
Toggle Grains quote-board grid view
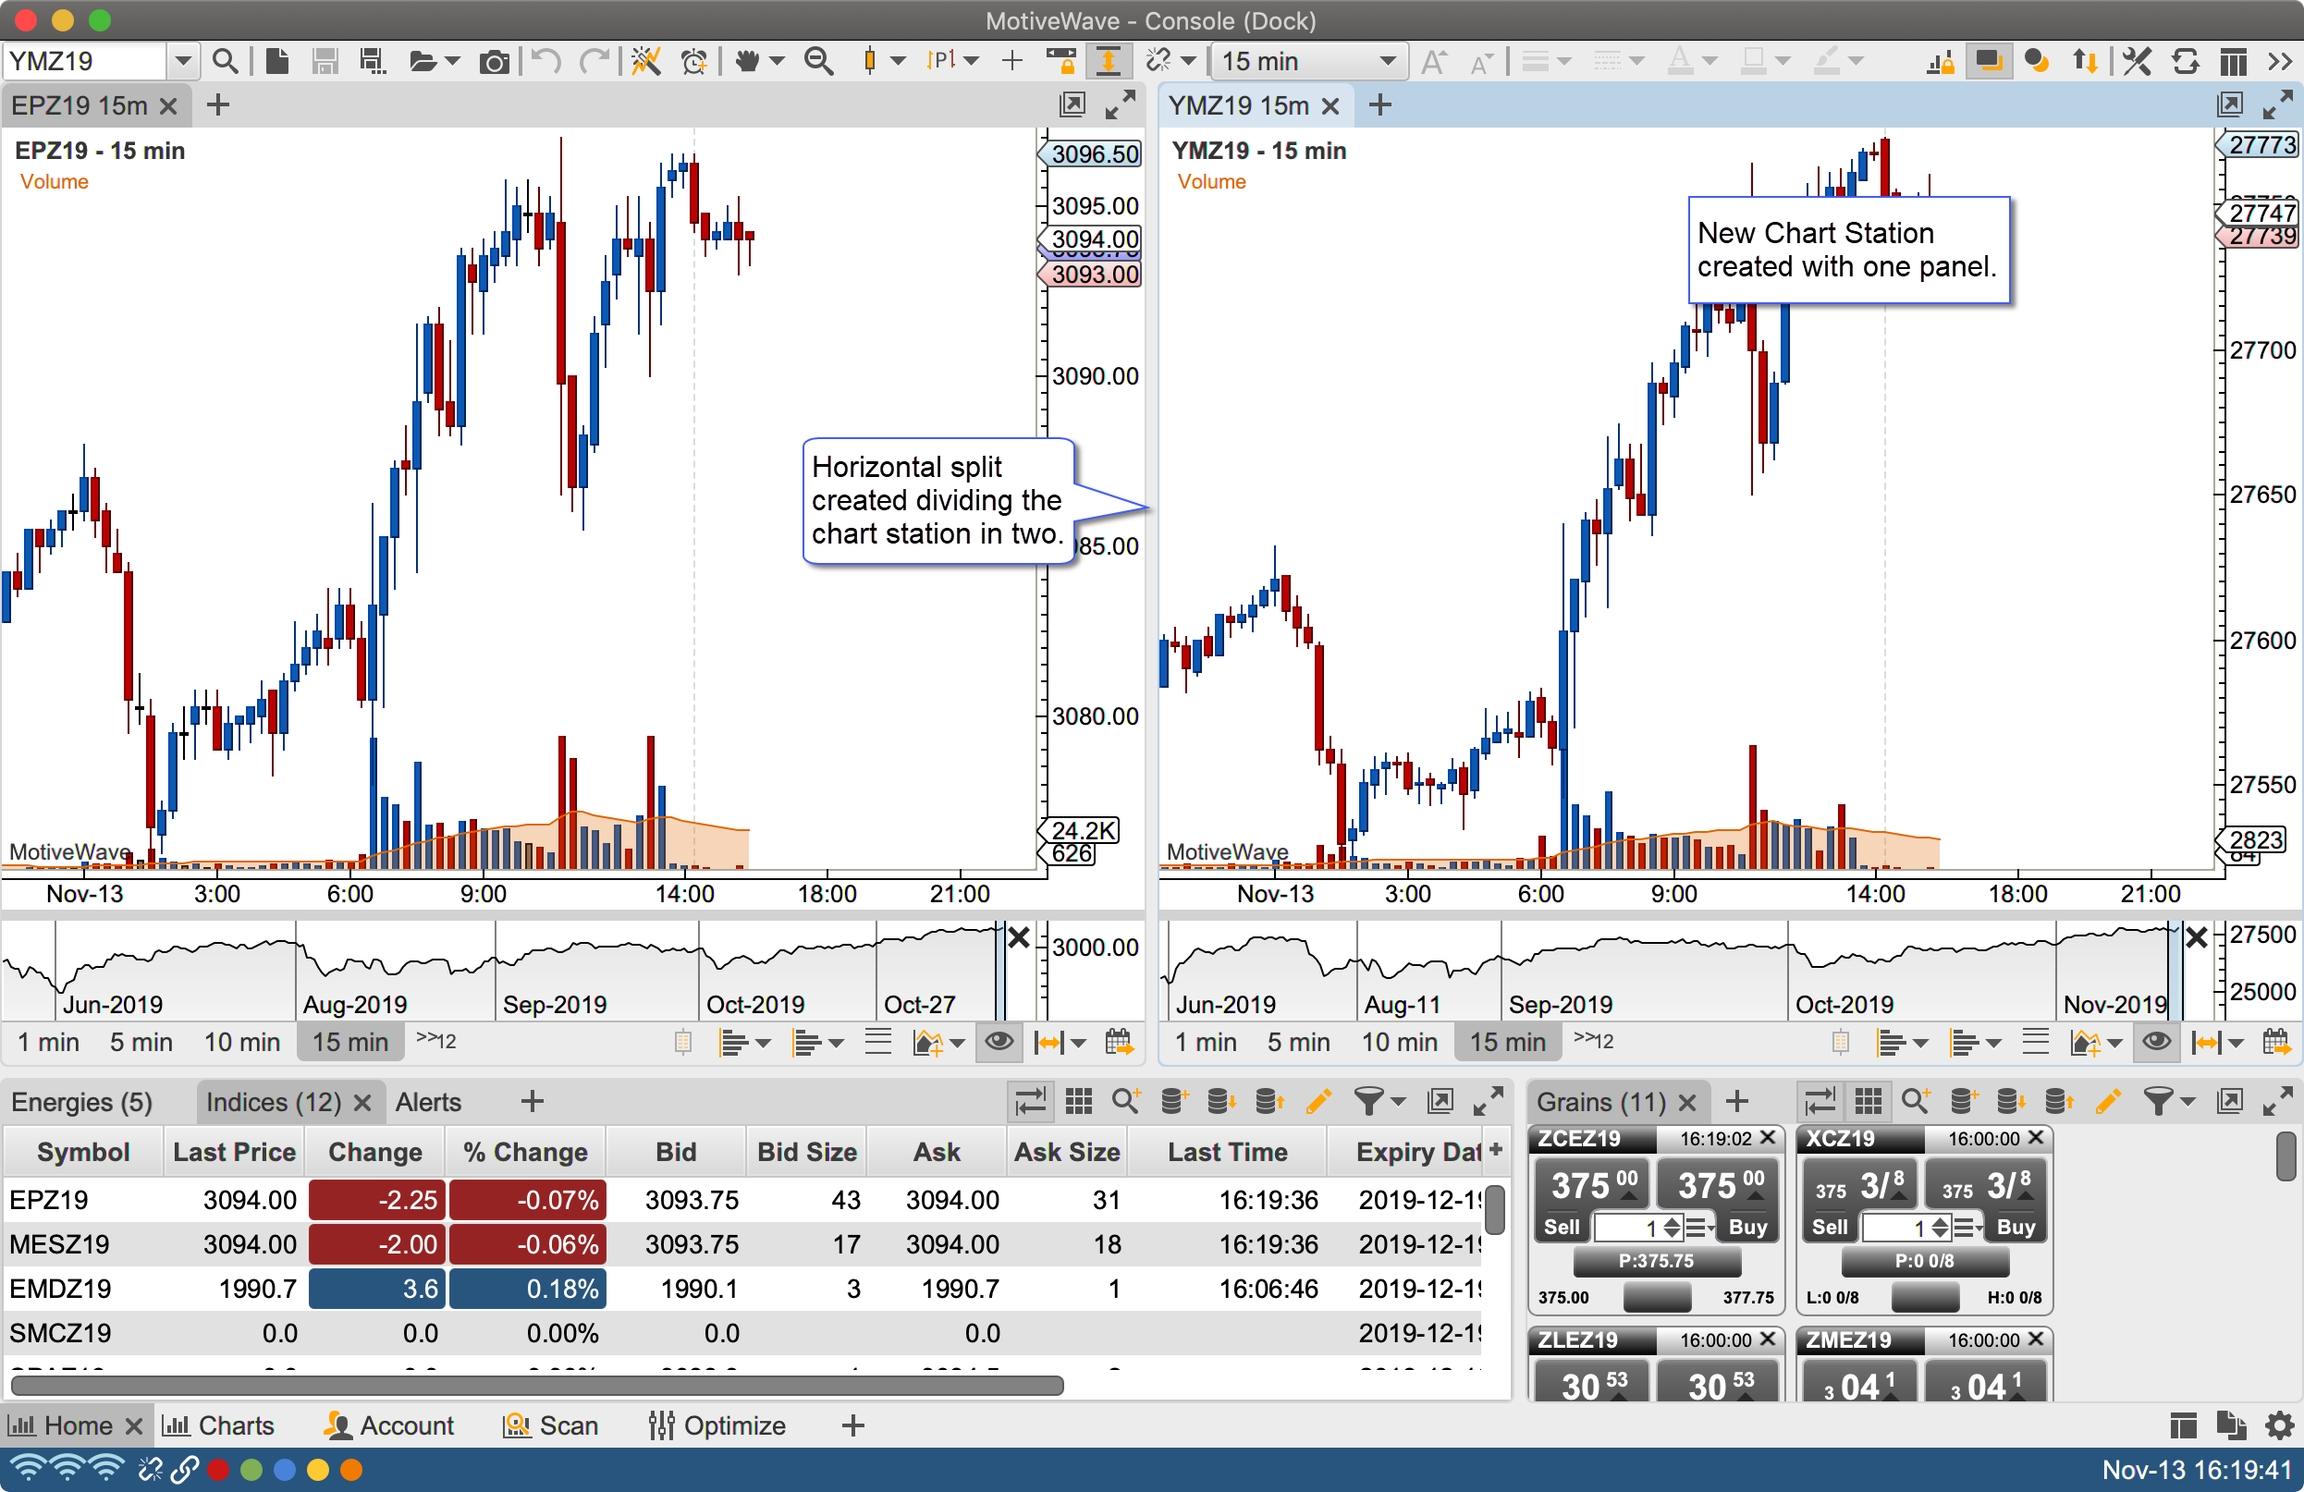click(x=1868, y=1102)
